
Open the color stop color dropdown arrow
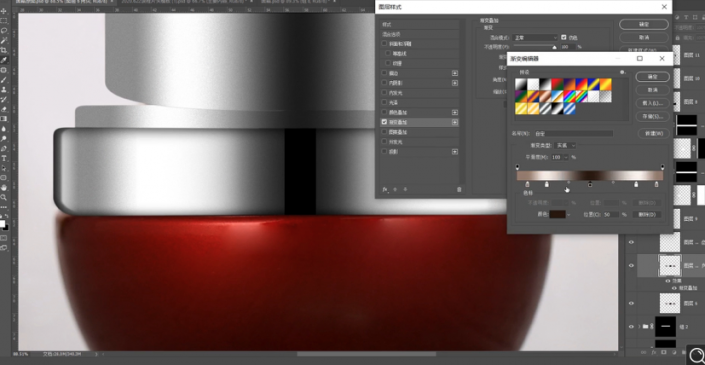(x=569, y=215)
